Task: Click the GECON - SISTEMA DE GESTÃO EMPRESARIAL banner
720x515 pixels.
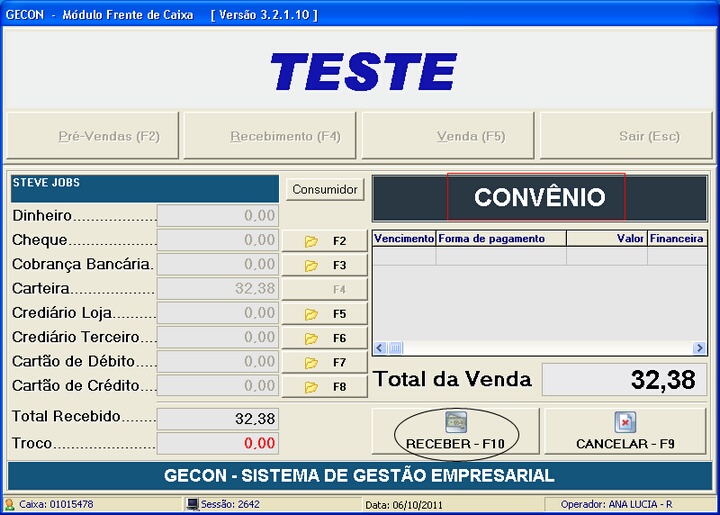Action: 360,476
